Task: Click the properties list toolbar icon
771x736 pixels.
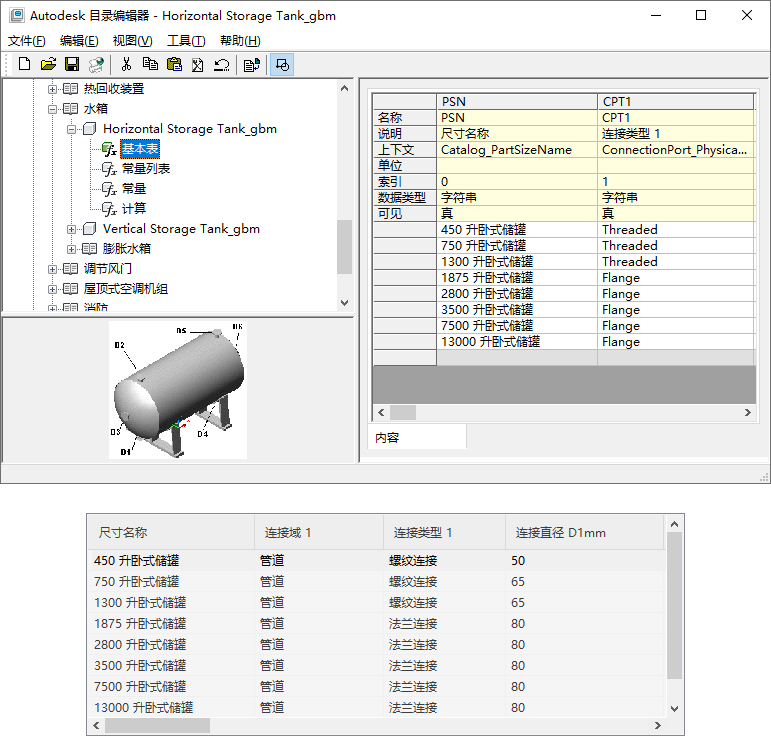Action: (252, 65)
